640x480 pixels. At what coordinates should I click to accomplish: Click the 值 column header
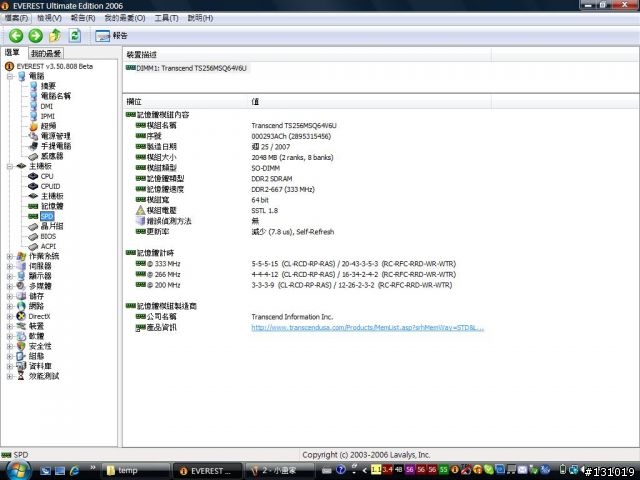[256, 102]
